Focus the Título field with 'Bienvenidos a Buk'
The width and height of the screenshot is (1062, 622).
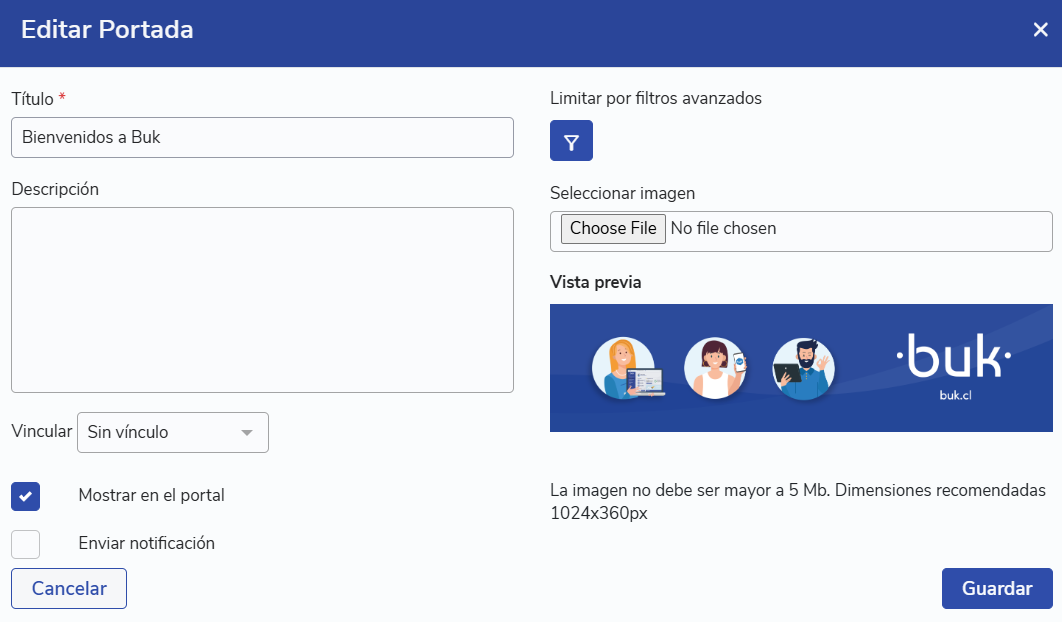click(x=262, y=138)
